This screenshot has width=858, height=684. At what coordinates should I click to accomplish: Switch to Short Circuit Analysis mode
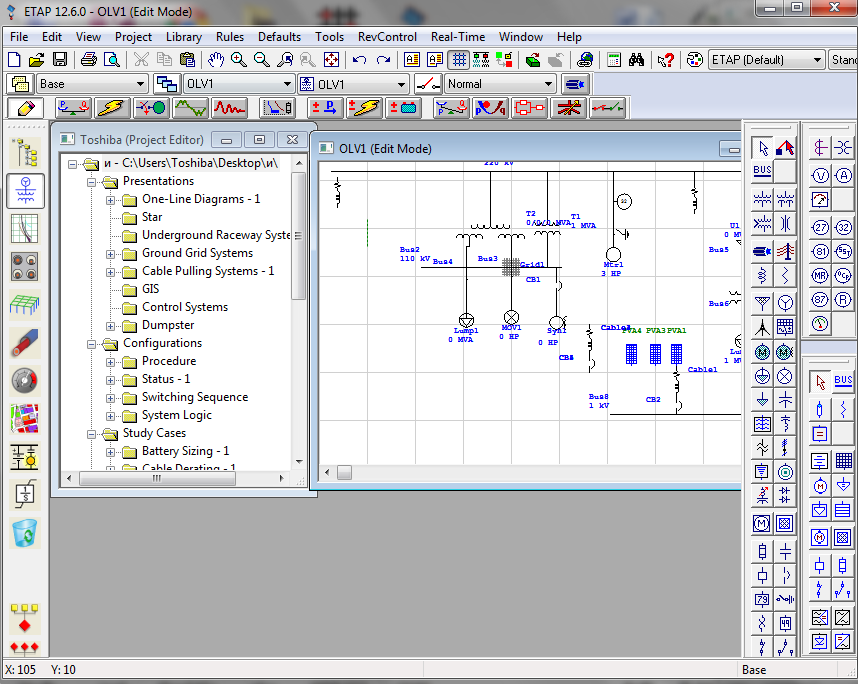click(112, 108)
